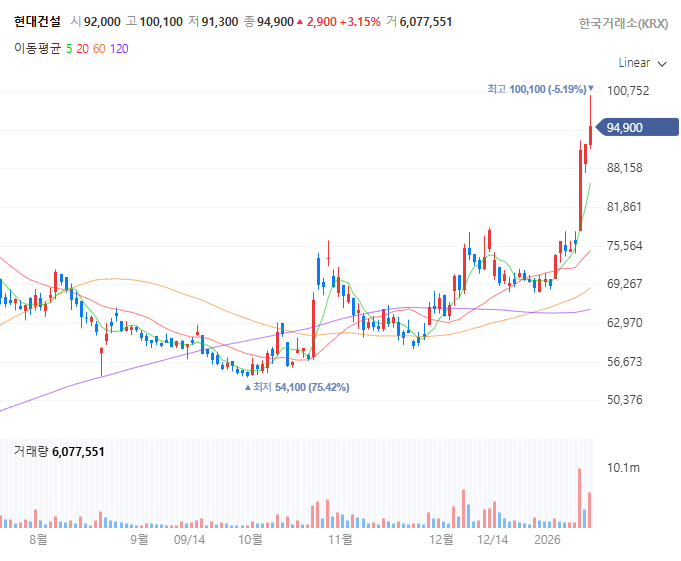681x561 pixels.
Task: Click the 10월 date axis label
Action: point(251,540)
